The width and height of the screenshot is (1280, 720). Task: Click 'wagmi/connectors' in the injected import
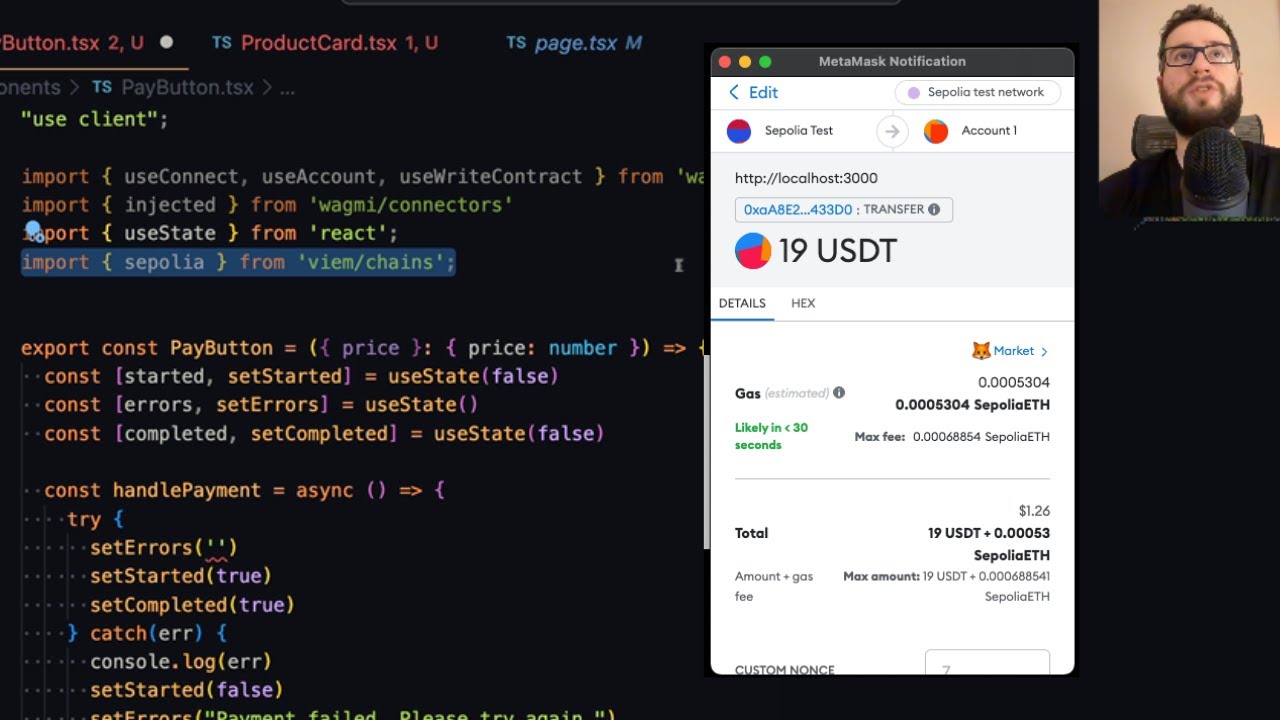tap(410, 205)
